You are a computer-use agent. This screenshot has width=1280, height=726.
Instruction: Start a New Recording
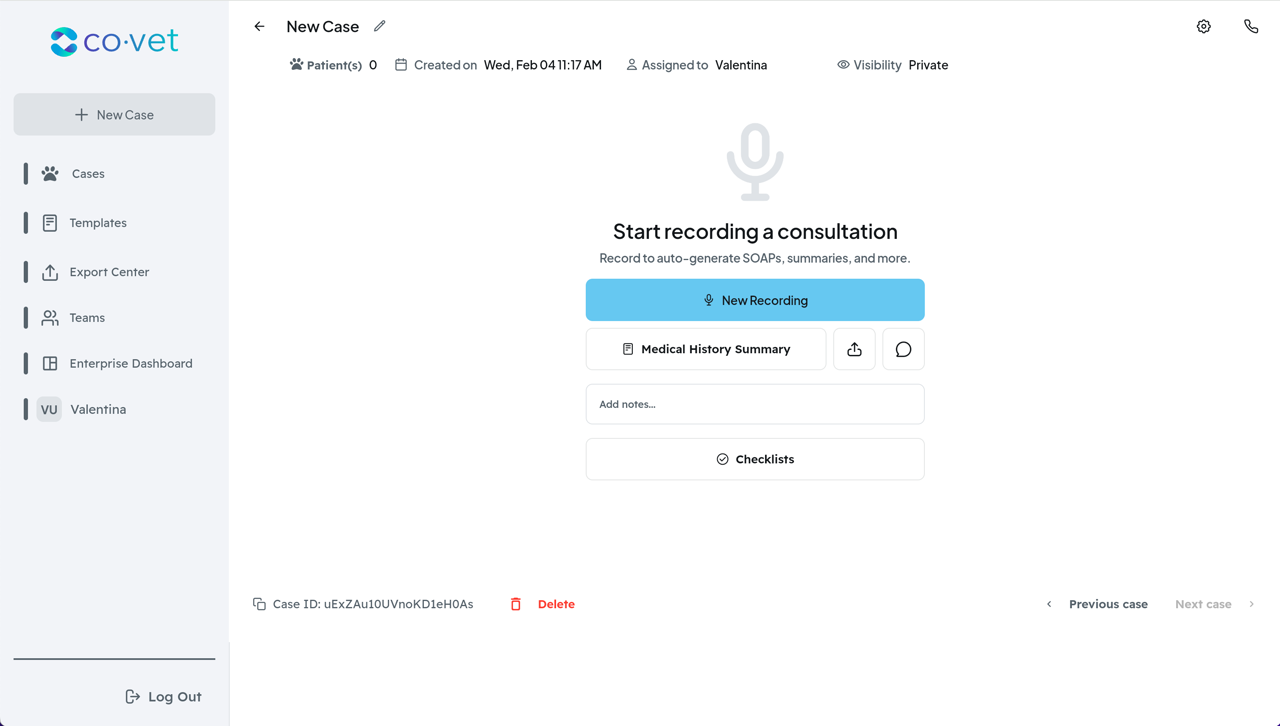tap(755, 300)
